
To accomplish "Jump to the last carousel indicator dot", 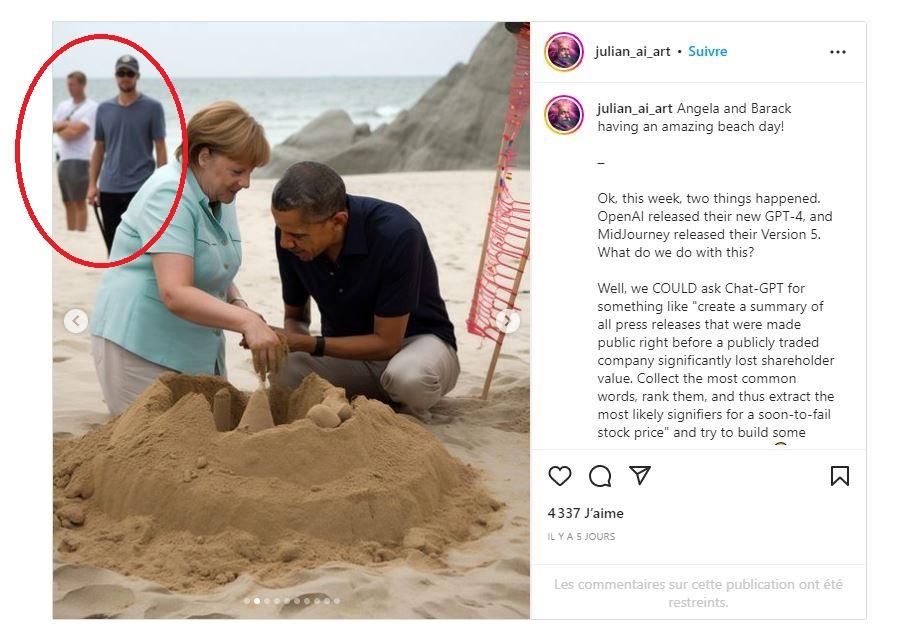I will [336, 601].
